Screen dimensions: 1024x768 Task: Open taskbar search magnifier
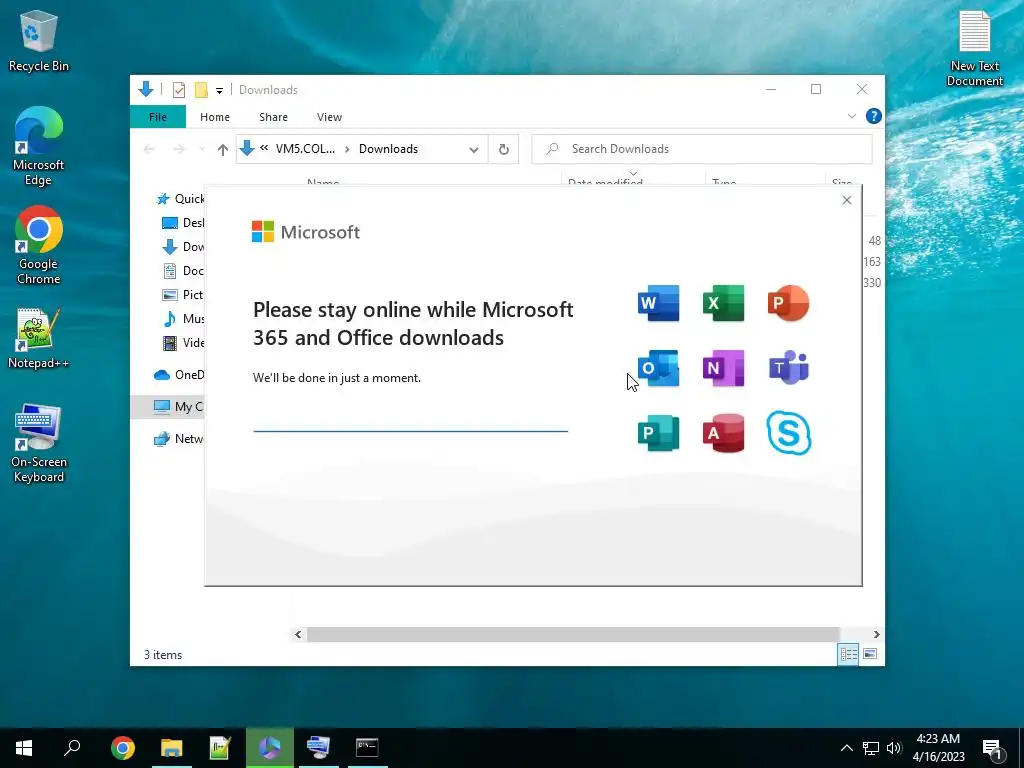[72, 748]
